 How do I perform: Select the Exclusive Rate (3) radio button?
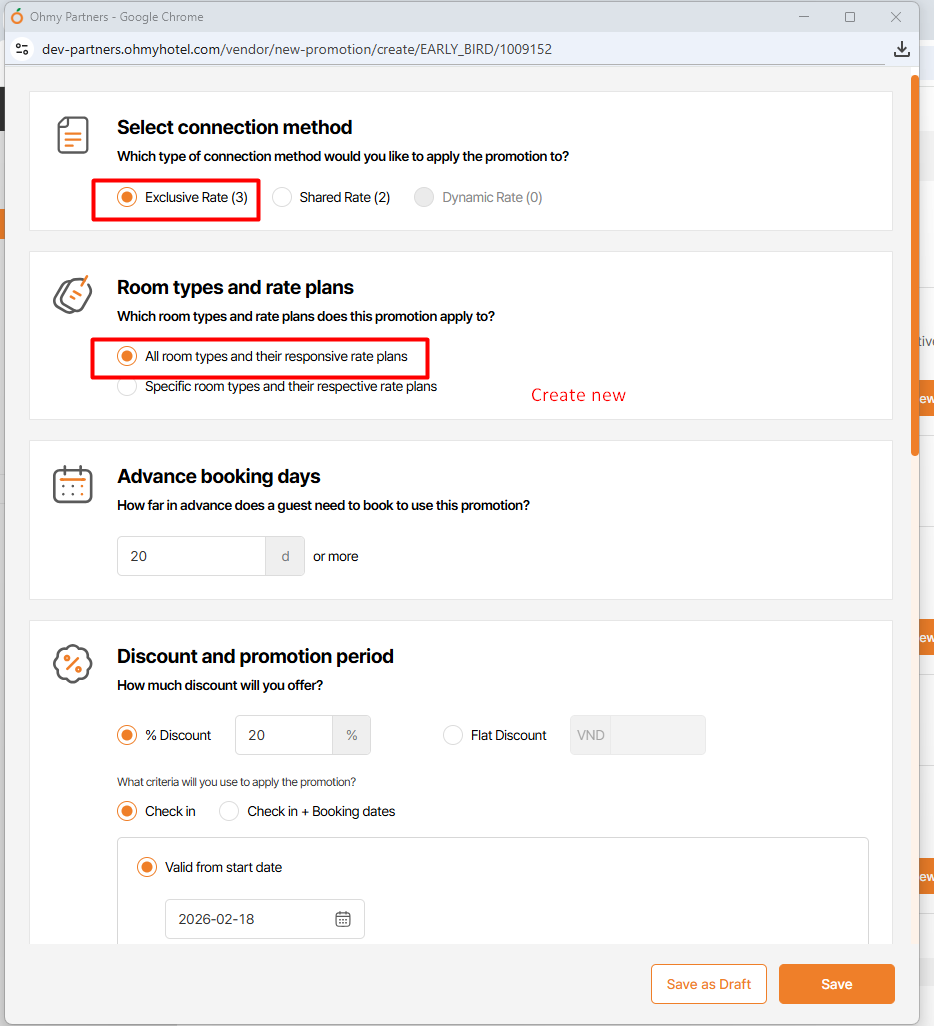[x=127, y=197]
